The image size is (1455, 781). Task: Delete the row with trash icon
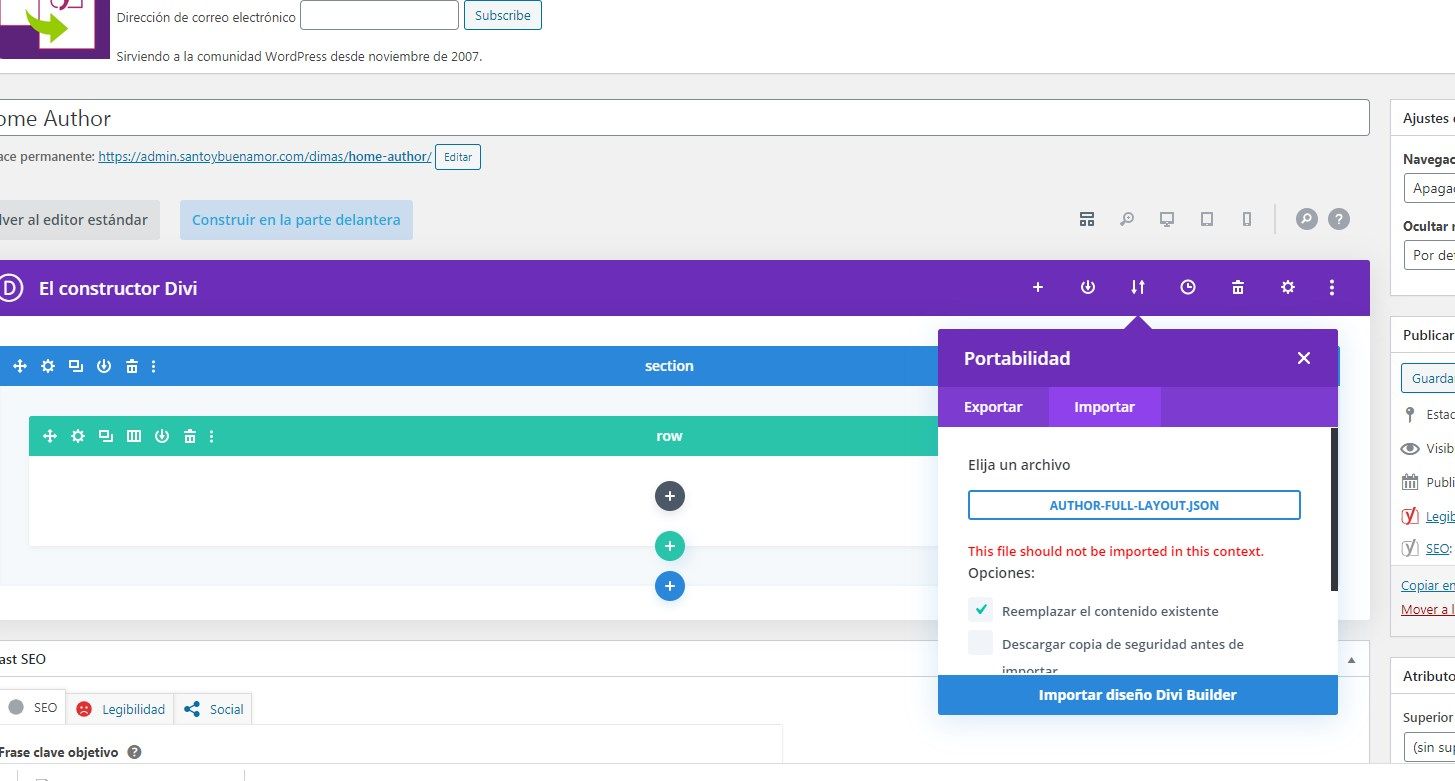[189, 436]
